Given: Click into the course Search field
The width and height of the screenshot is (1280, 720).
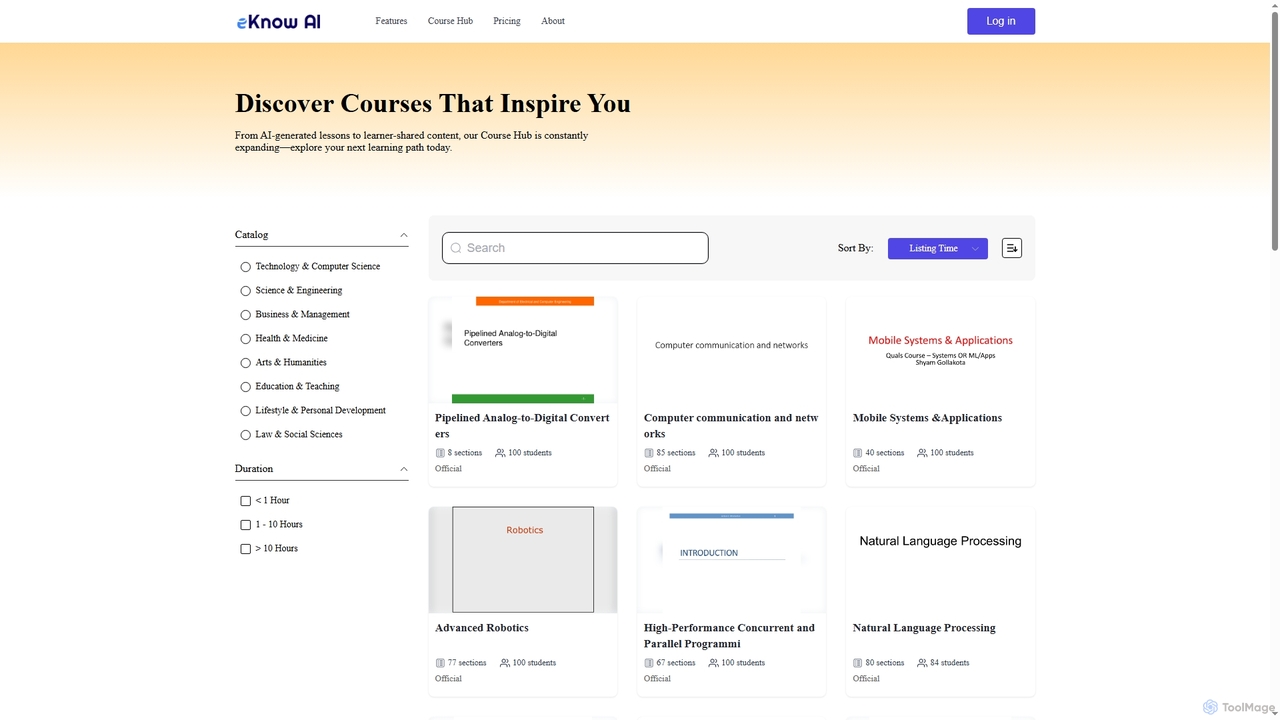Looking at the screenshot, I should pyautogui.click(x=575, y=248).
